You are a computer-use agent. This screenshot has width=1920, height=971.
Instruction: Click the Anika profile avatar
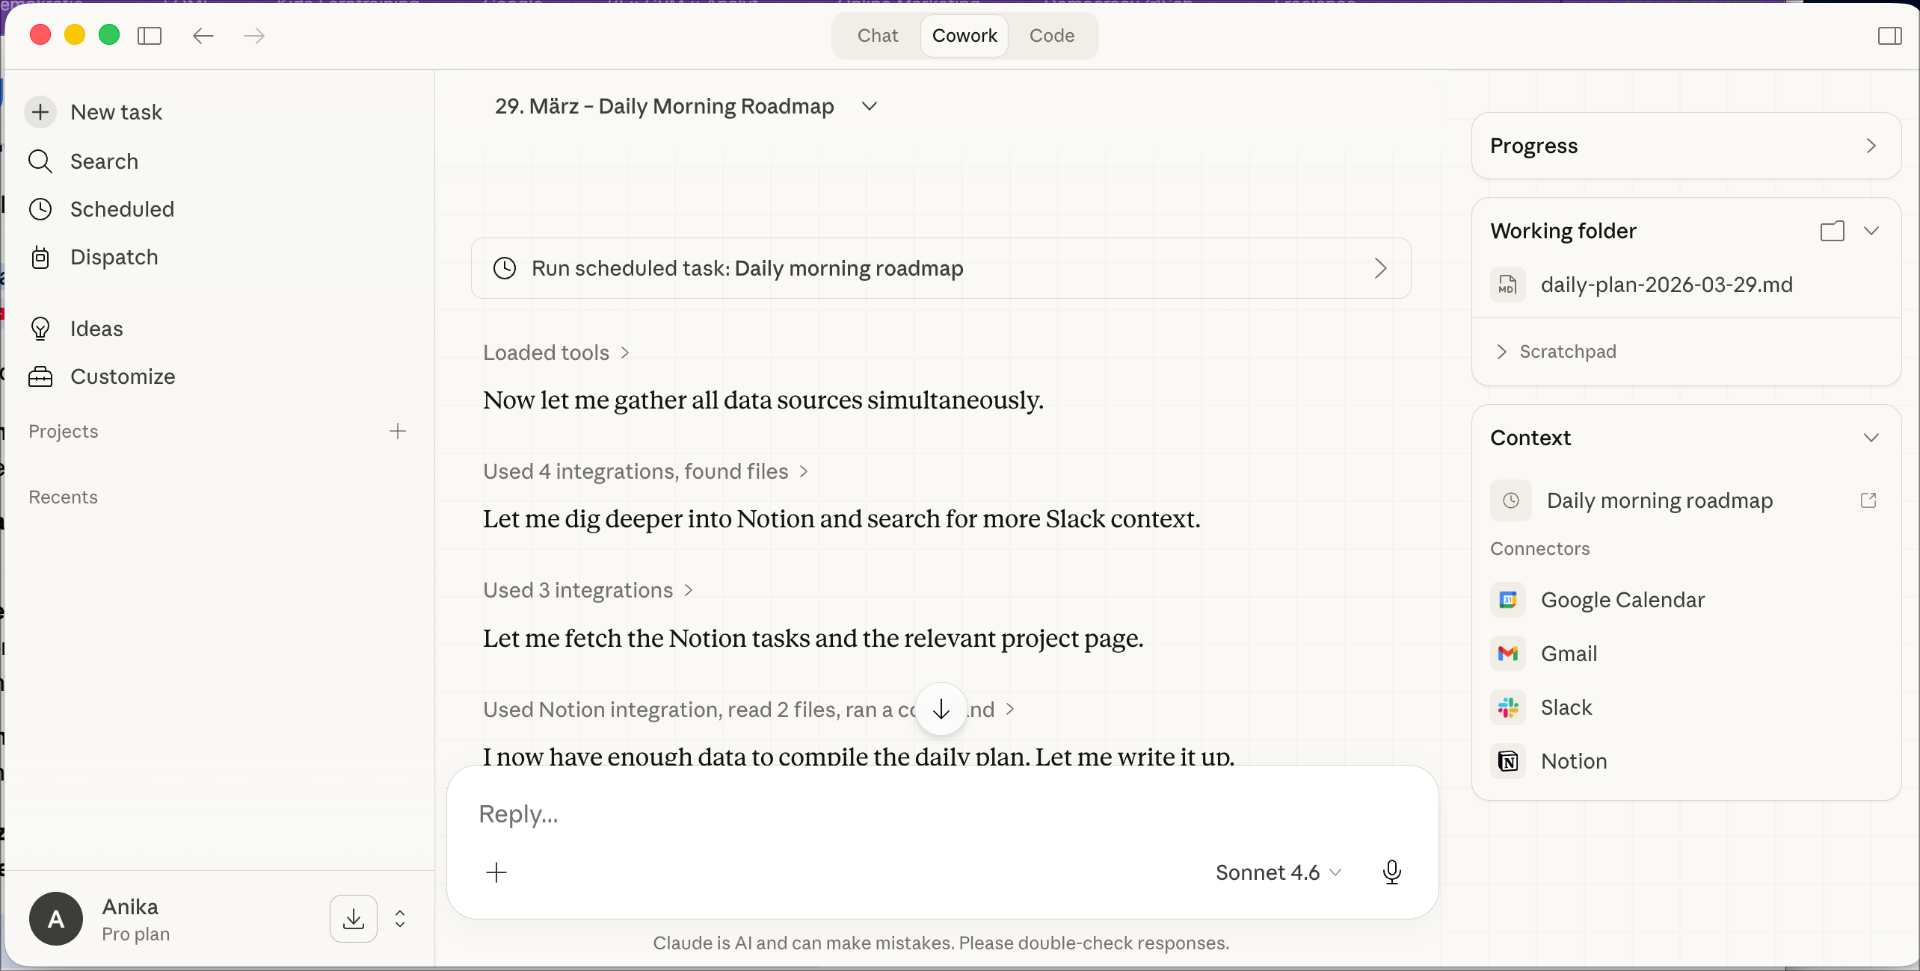(x=56, y=919)
